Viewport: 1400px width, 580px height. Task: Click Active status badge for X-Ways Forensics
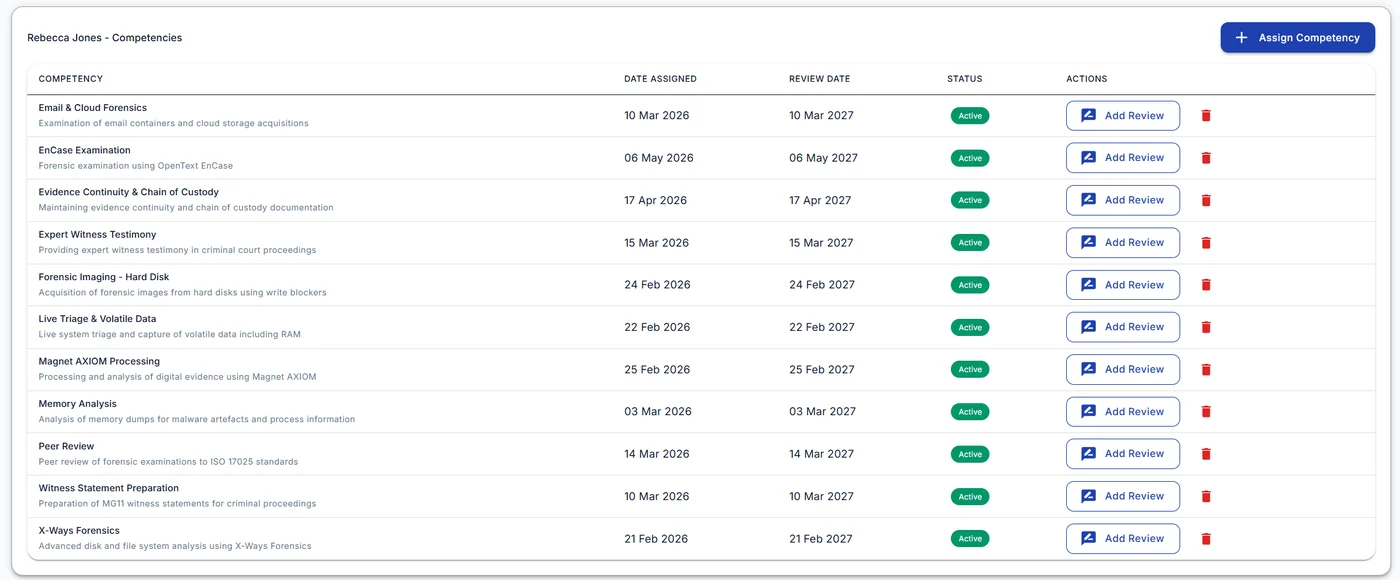pos(970,538)
